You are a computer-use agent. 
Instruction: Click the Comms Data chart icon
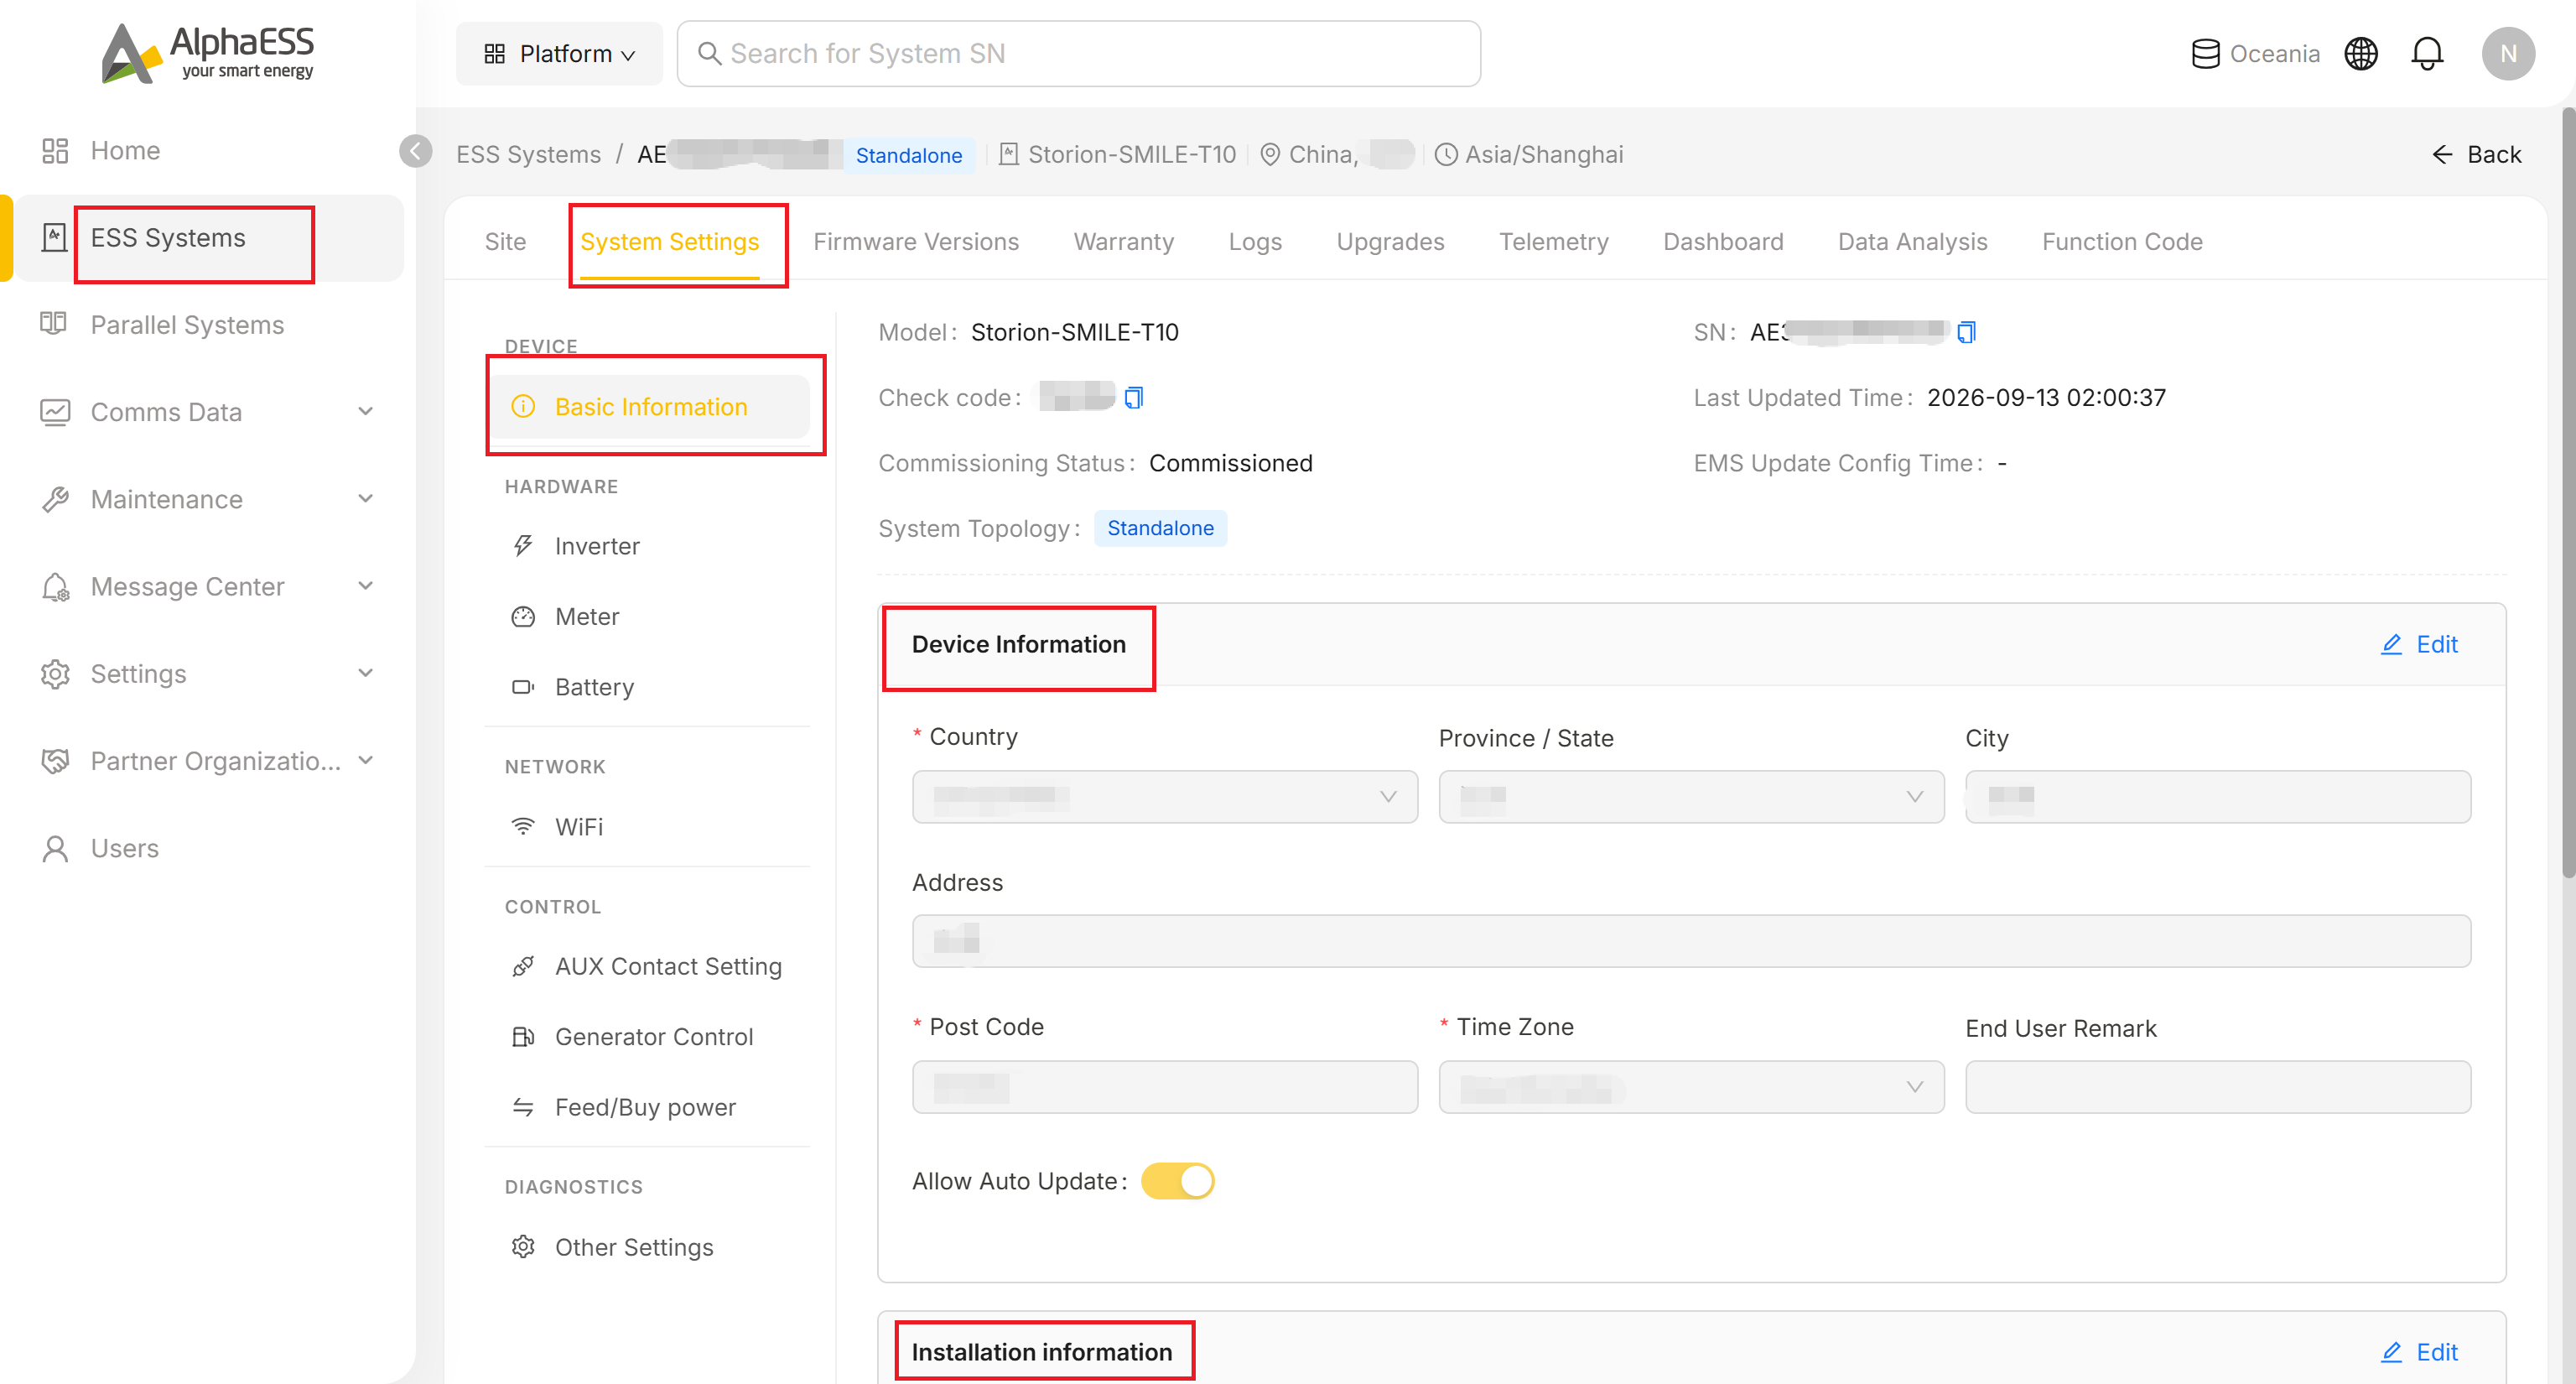[55, 412]
